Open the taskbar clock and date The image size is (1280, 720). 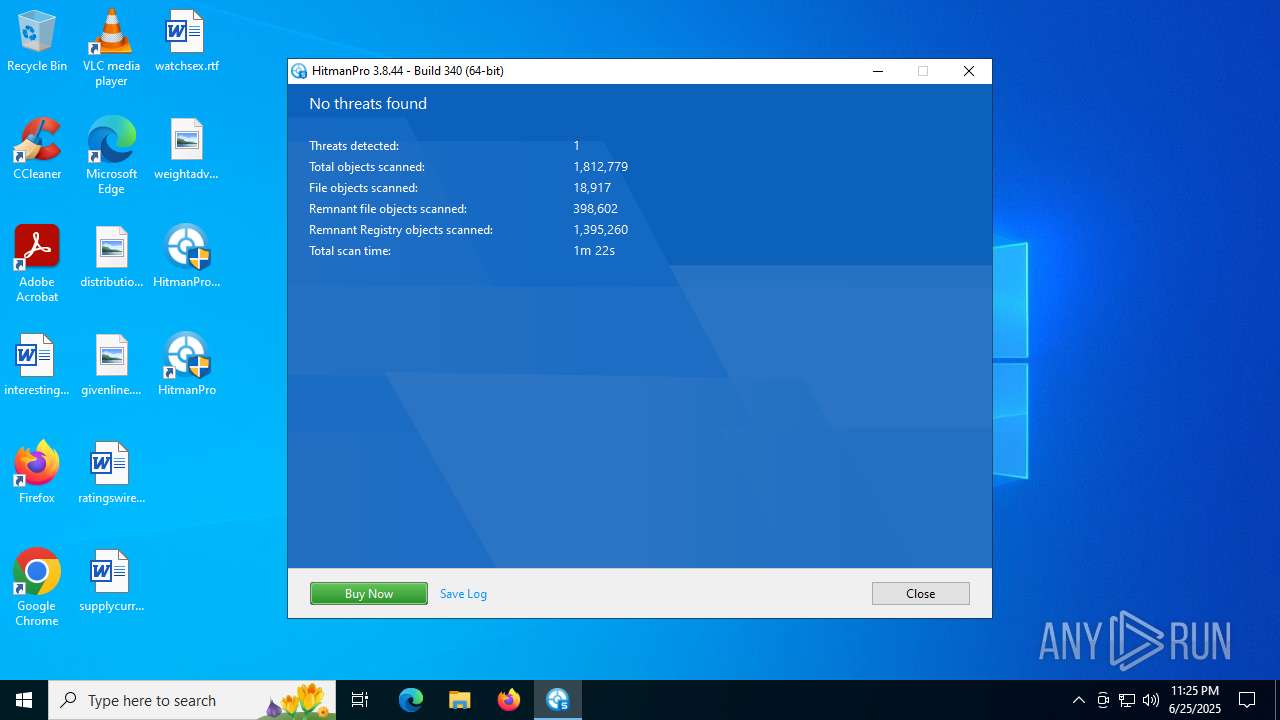[x=1194, y=700]
